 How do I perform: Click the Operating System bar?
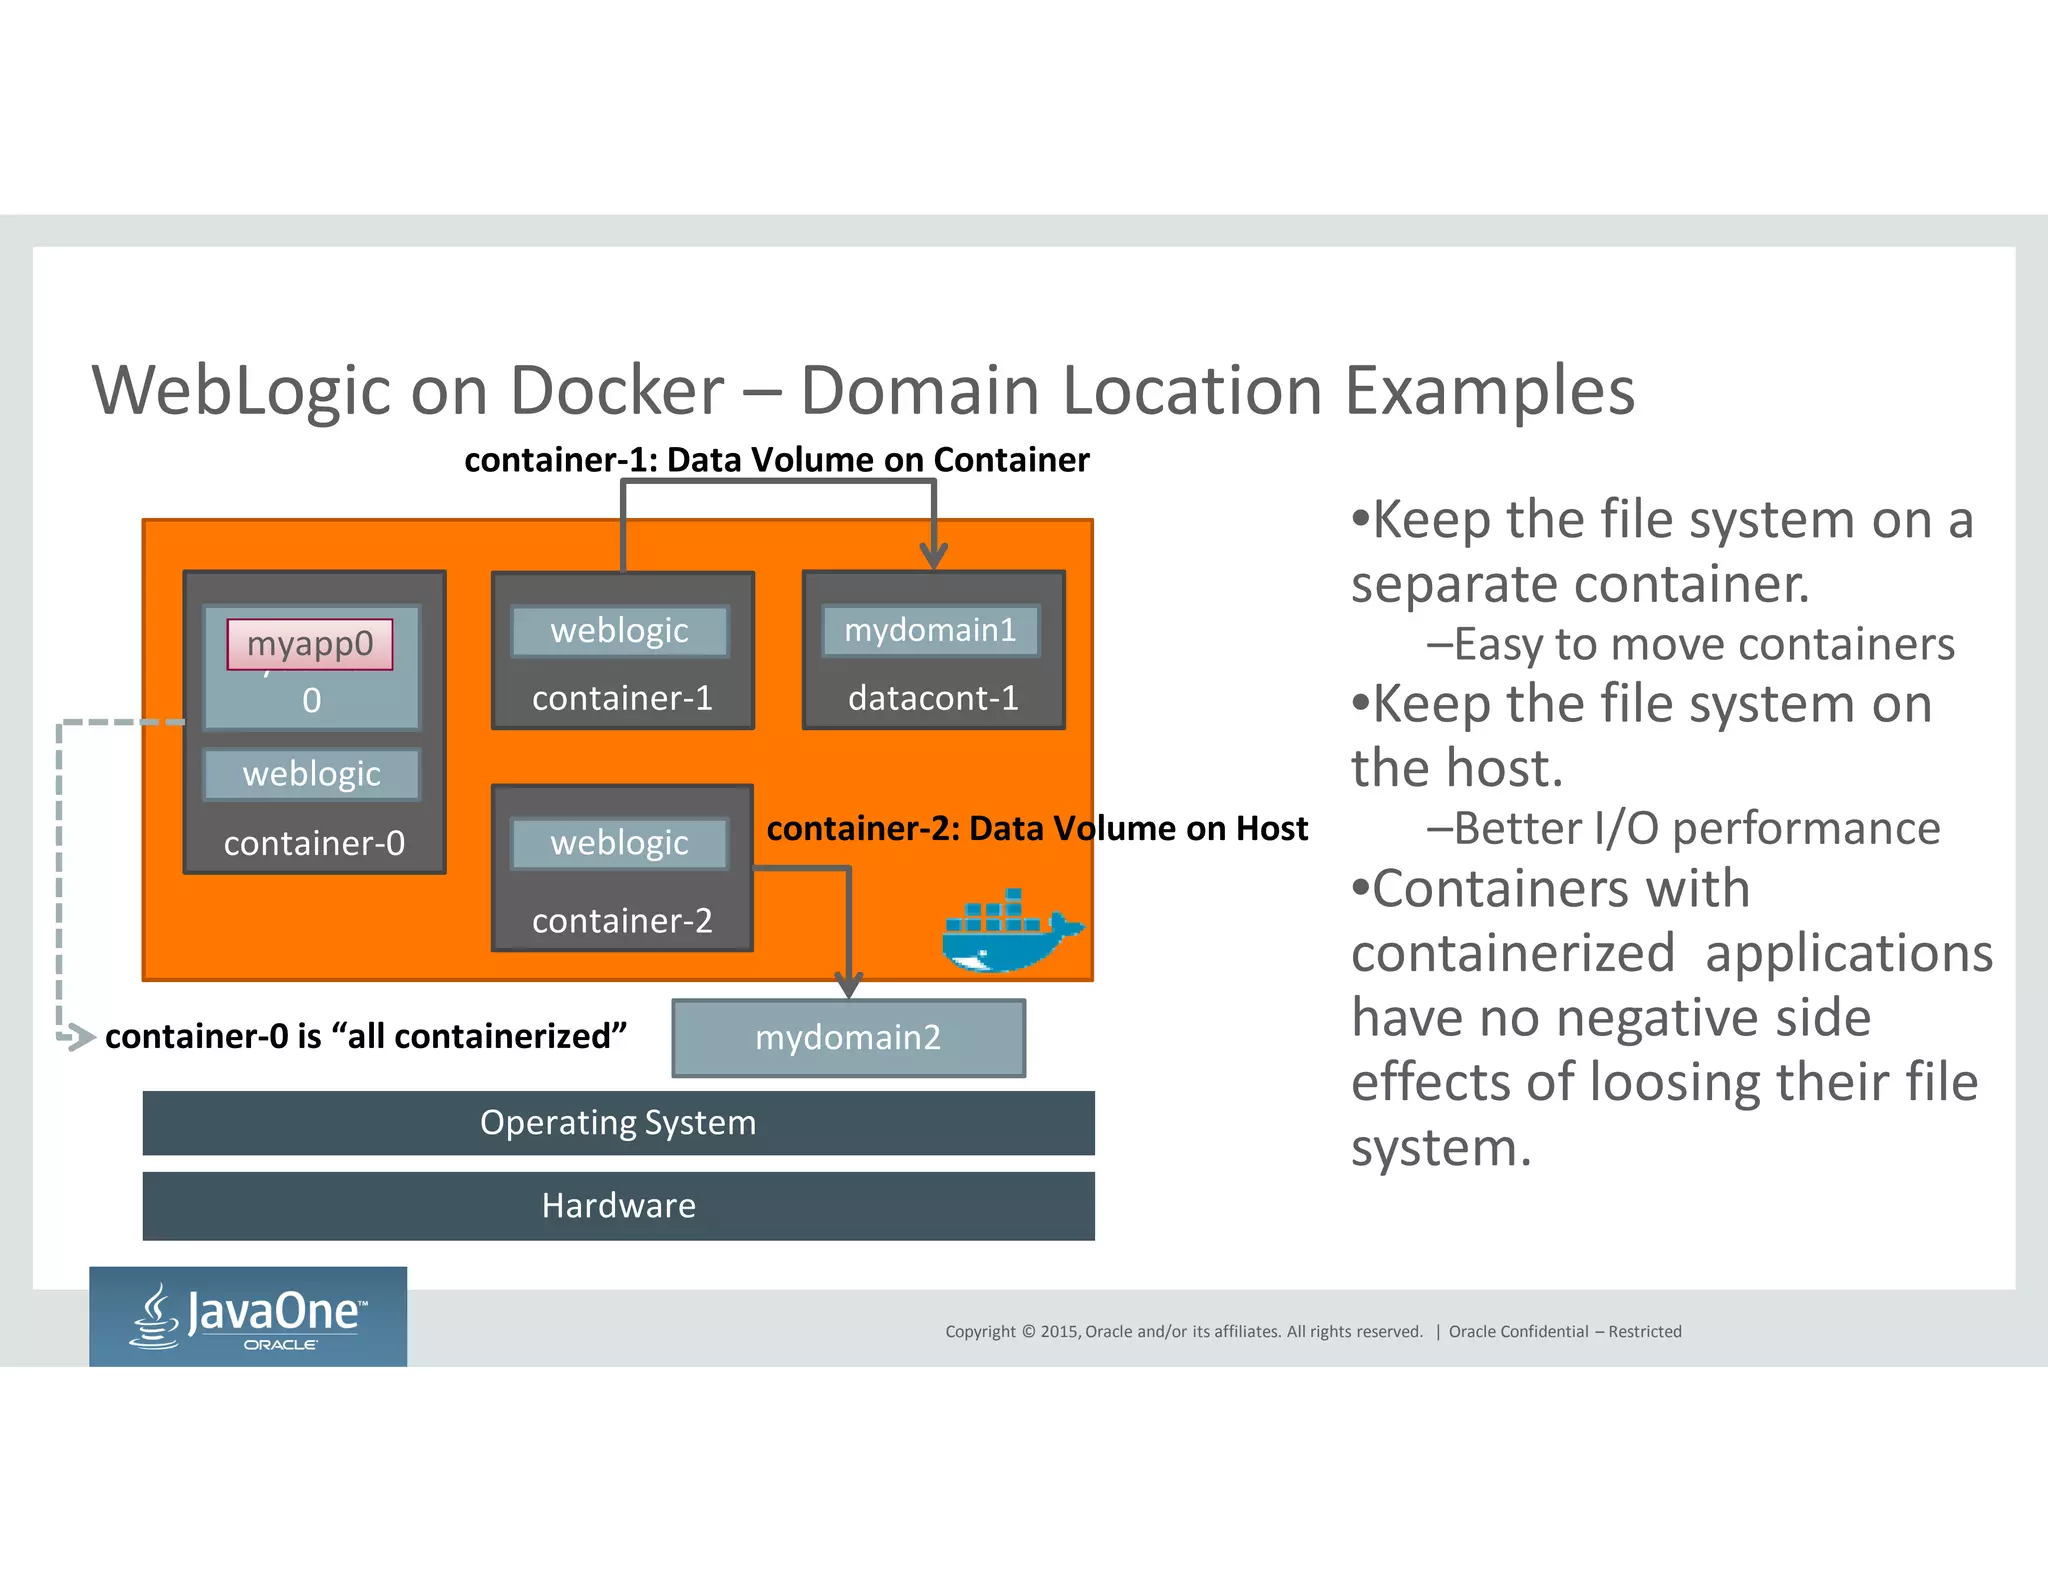[x=618, y=1122]
